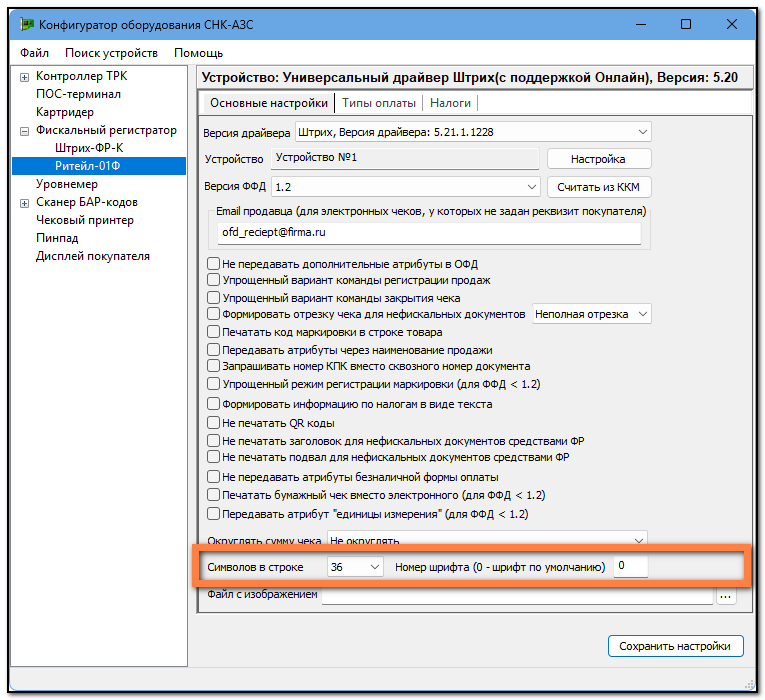Select Фискальный регистратор label in the tree
Viewport: 765px width, 700px height.
coord(106,130)
